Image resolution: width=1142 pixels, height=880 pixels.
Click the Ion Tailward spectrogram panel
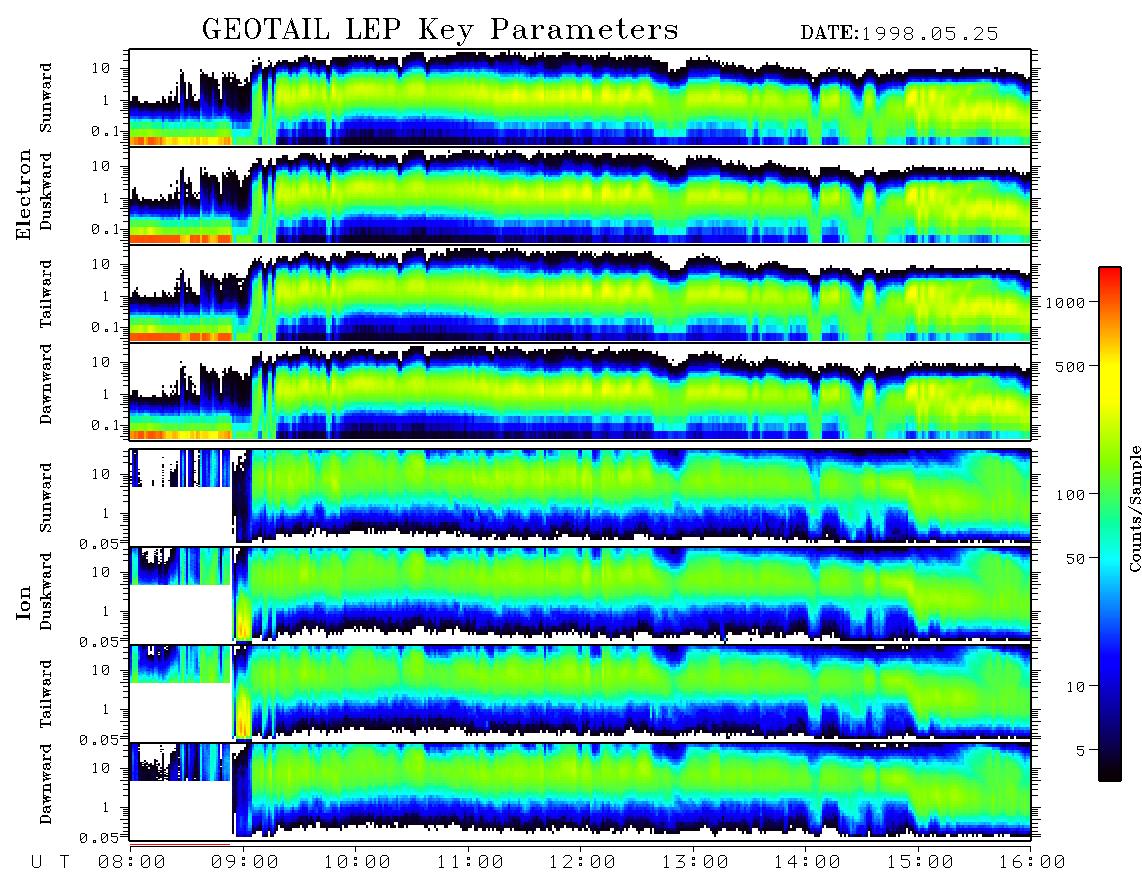580,692
